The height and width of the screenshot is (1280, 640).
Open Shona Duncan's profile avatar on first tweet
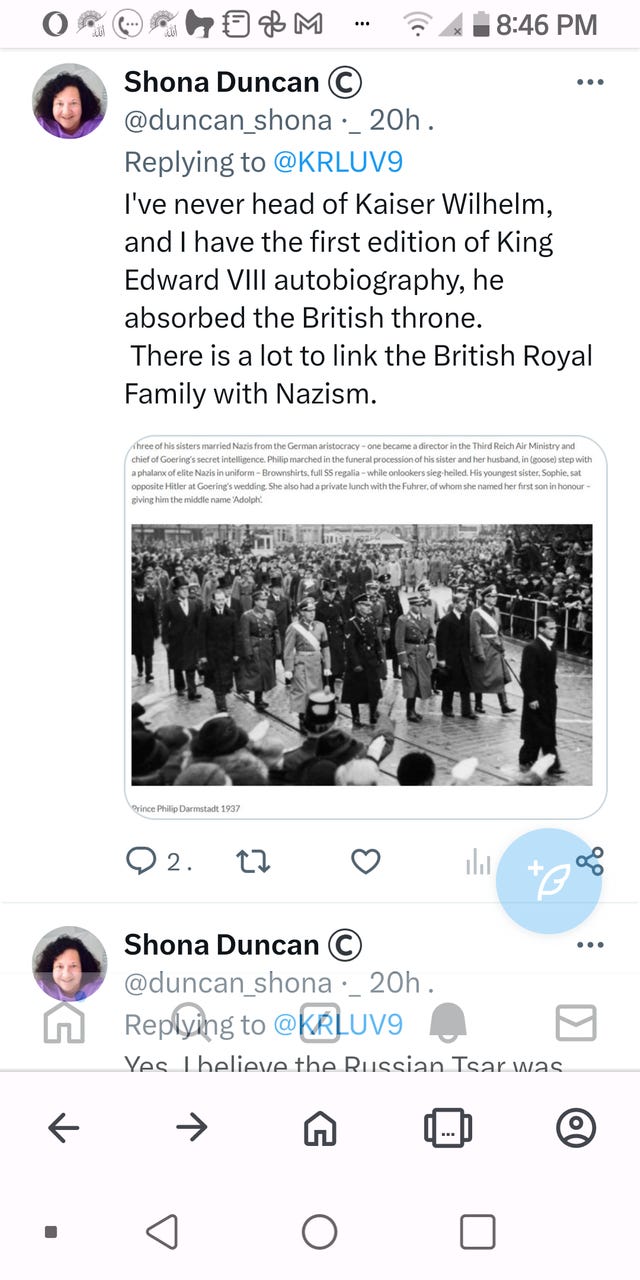coord(70,101)
